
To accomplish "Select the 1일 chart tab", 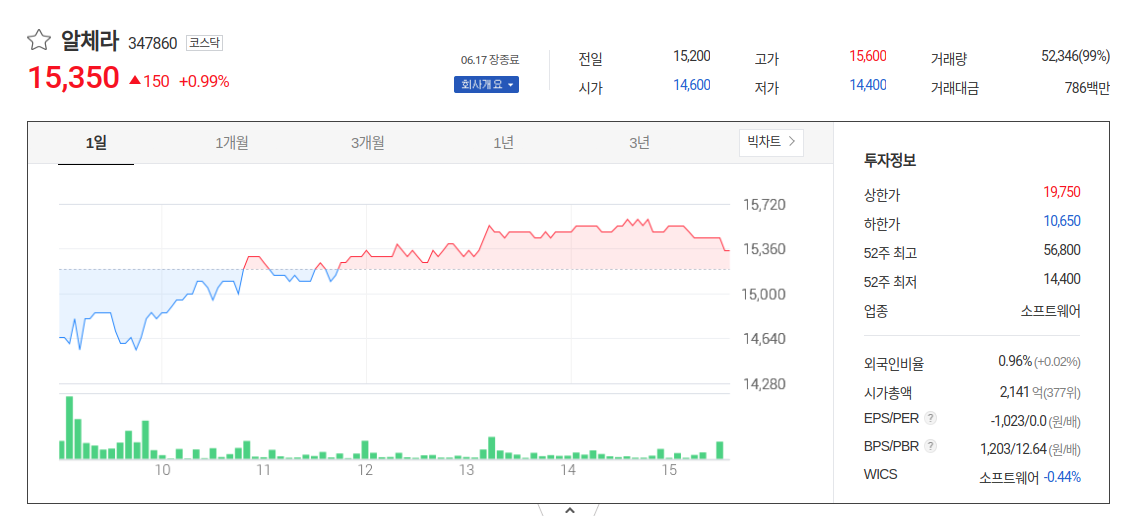I will (96, 144).
